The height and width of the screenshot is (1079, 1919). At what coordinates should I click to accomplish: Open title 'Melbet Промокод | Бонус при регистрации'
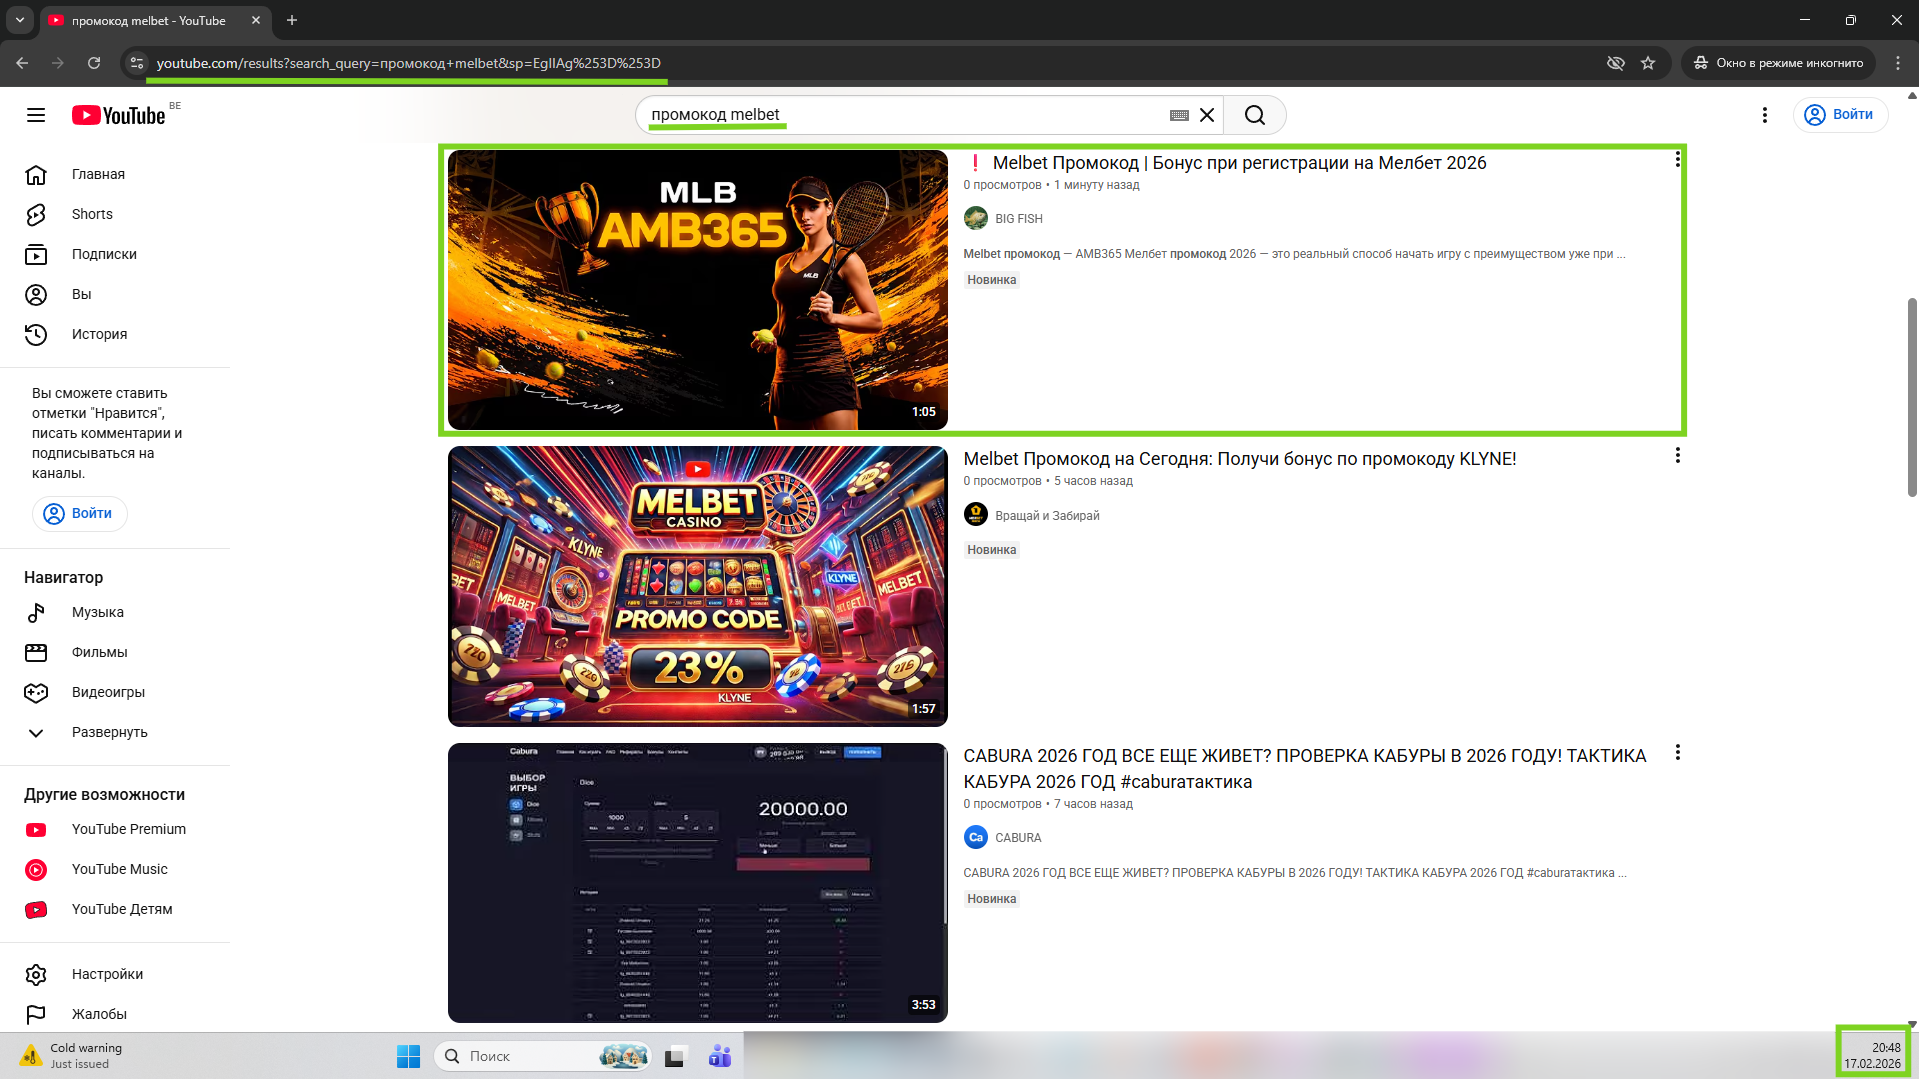click(x=1225, y=163)
